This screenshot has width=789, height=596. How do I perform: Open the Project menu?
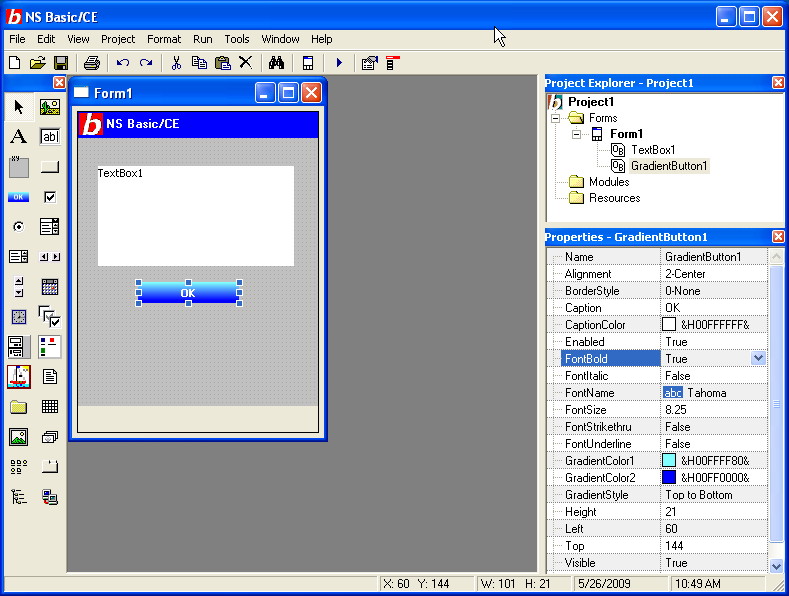pyautogui.click(x=118, y=39)
